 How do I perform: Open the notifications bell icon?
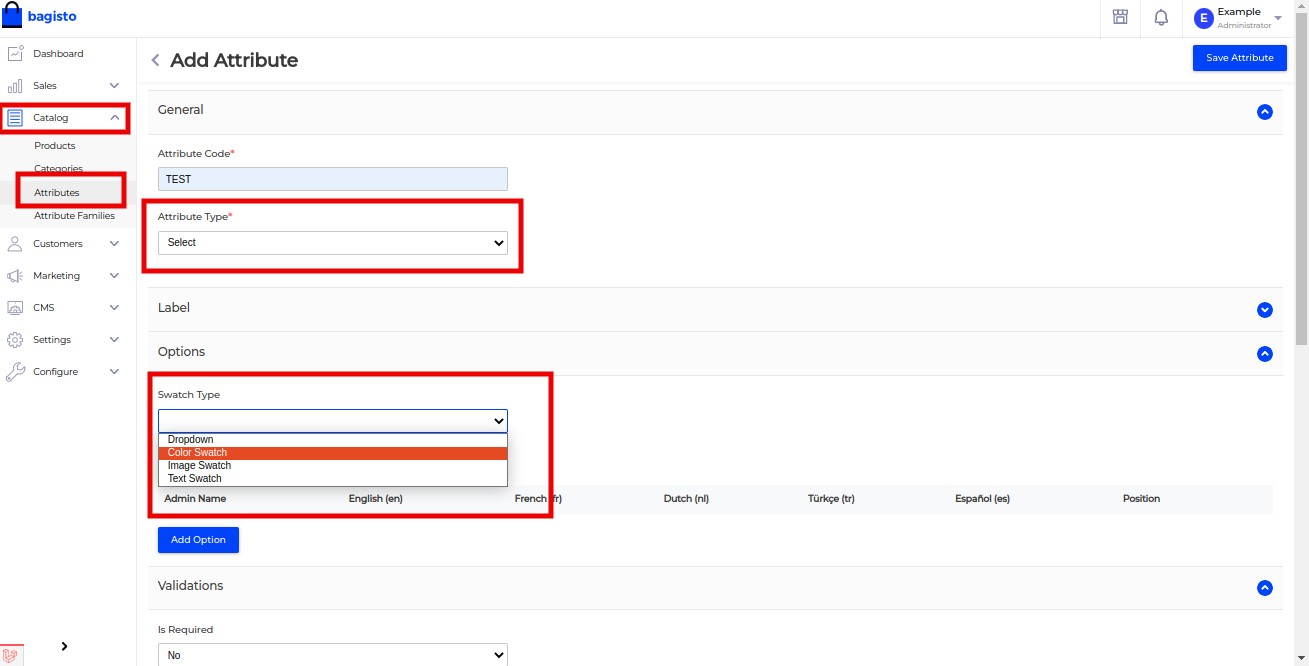tap(1161, 17)
